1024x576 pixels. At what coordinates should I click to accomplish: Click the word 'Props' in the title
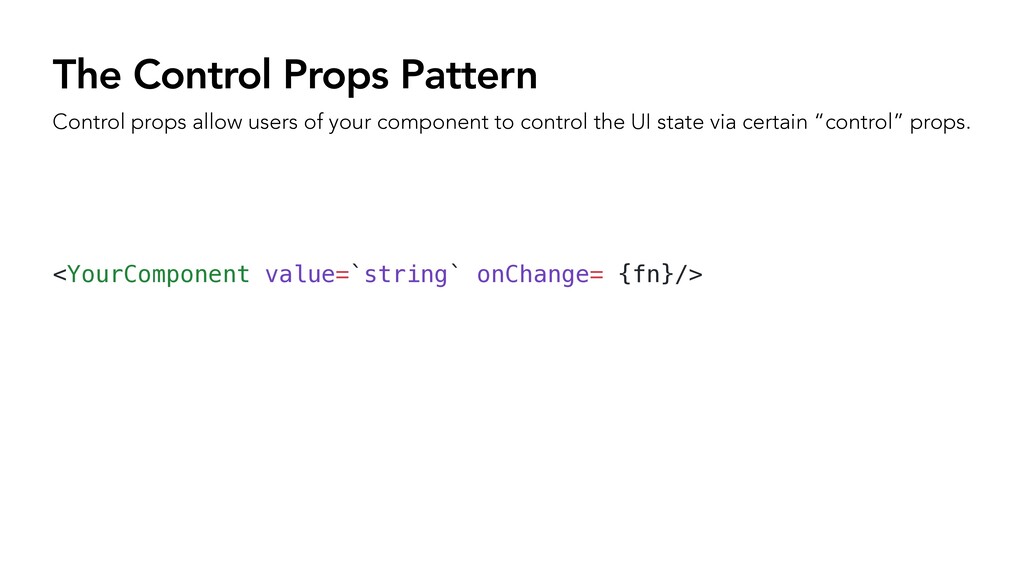tap(336, 77)
